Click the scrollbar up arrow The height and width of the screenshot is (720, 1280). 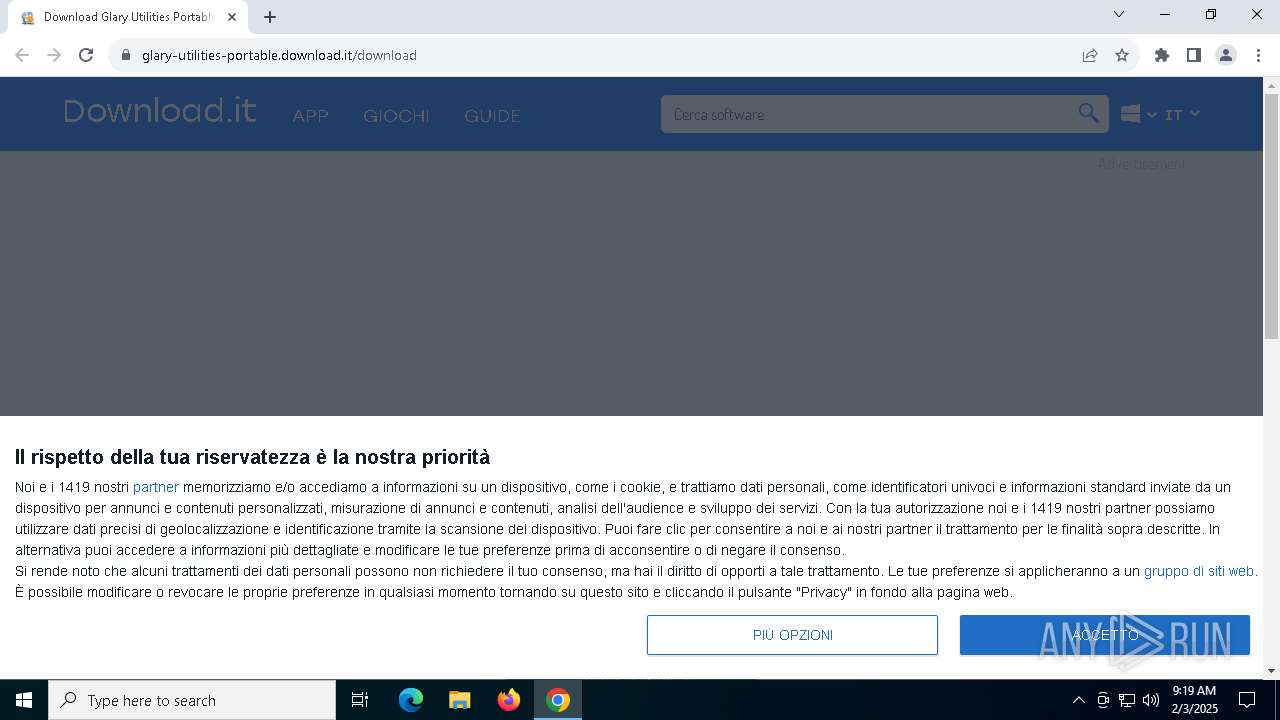click(x=1271, y=85)
